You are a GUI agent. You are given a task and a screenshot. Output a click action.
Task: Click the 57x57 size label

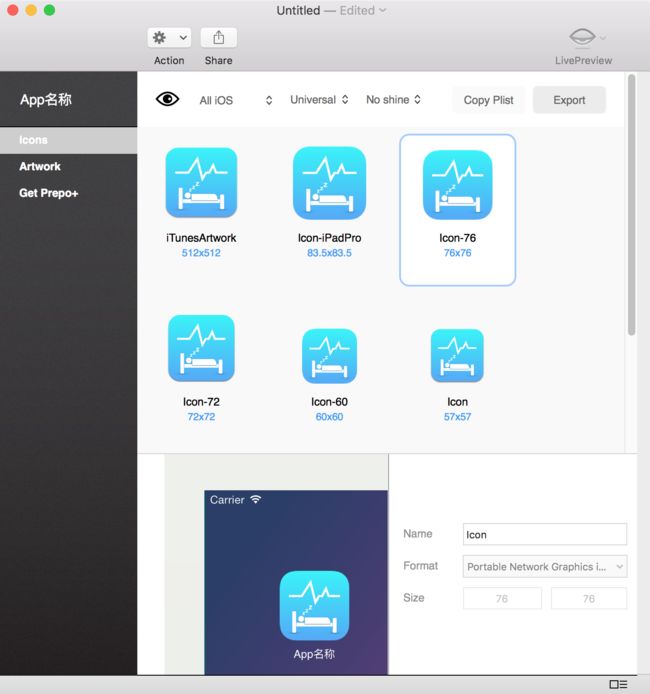458,417
